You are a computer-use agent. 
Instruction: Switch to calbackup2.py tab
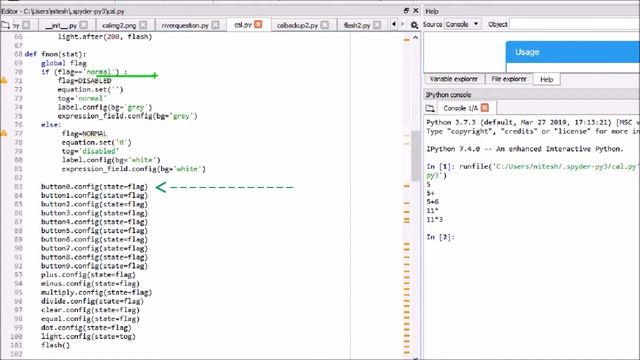click(297, 25)
